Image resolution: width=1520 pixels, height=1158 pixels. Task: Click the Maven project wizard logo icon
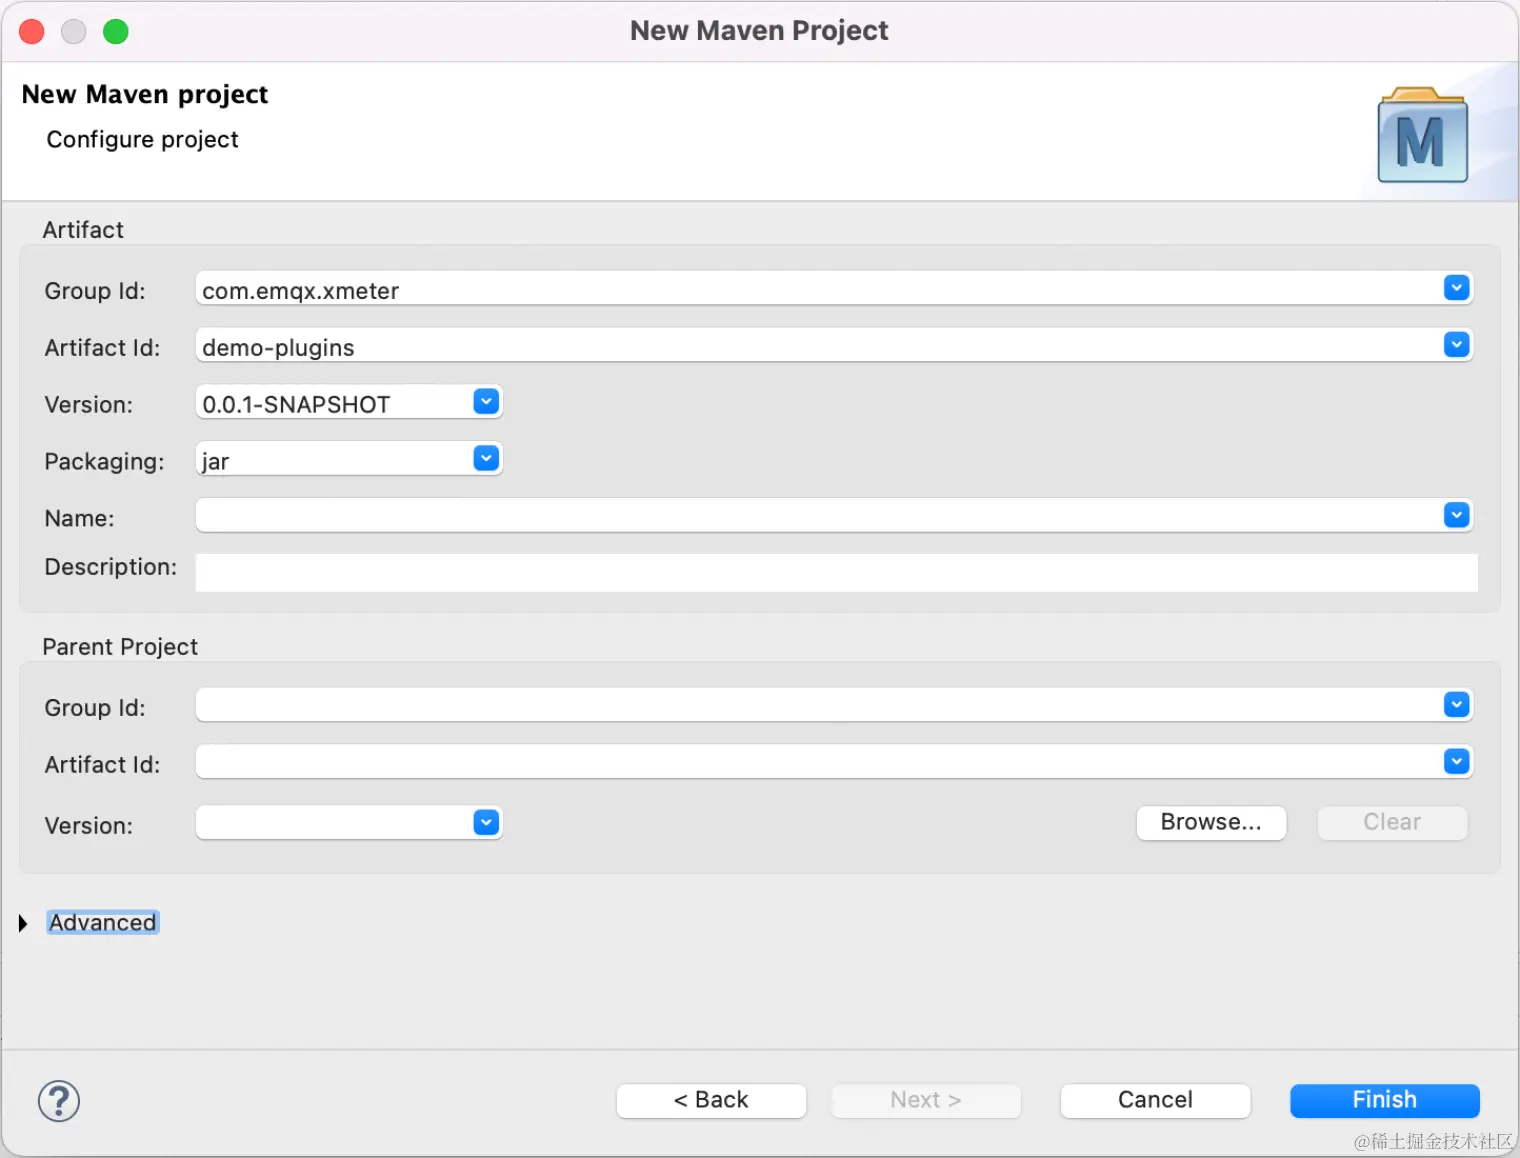1421,136
